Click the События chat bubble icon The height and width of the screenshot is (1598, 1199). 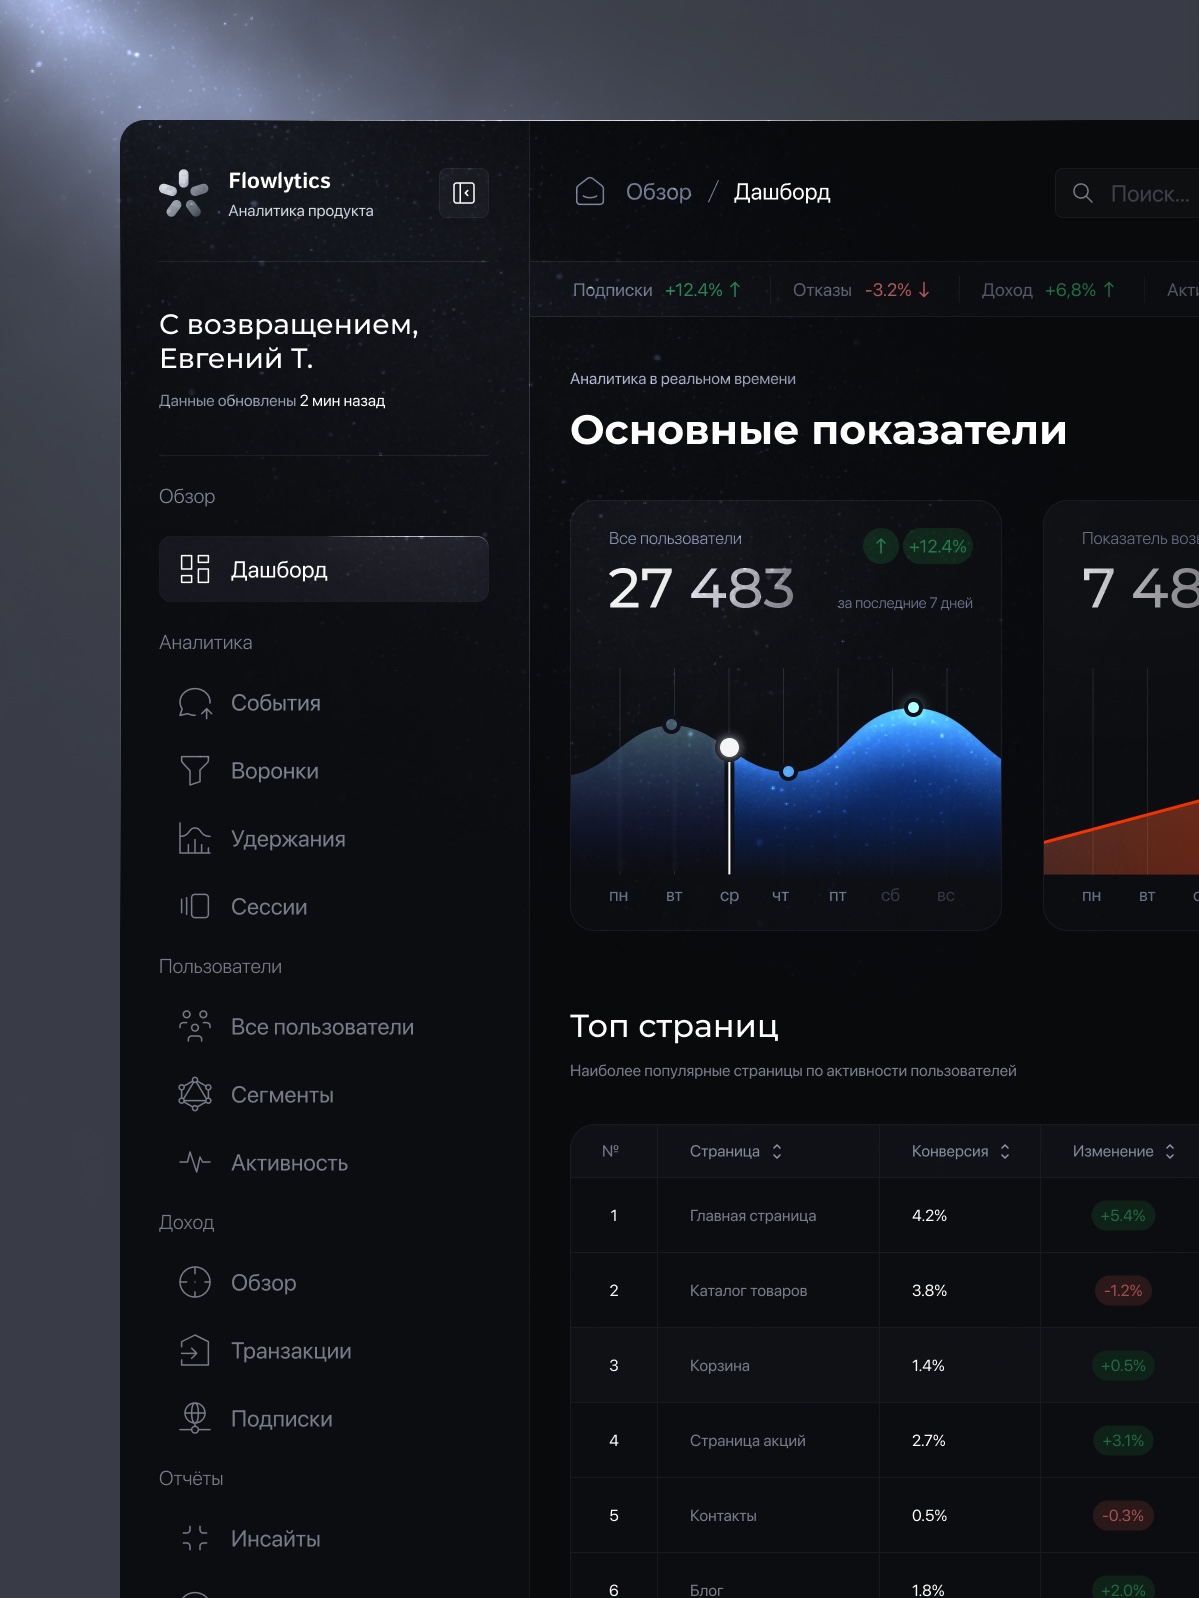pos(195,703)
